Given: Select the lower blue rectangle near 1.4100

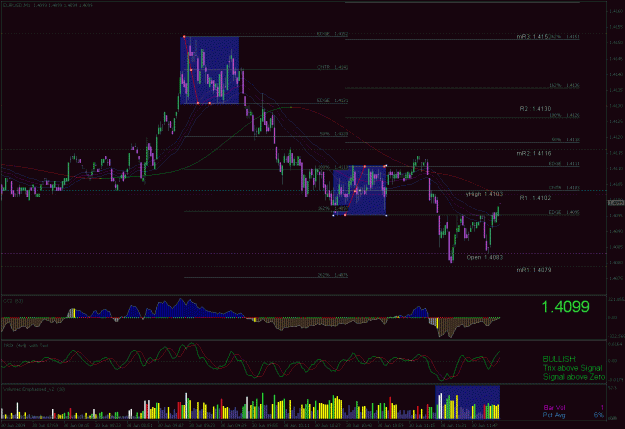Looking at the screenshot, I should click(x=360, y=191).
